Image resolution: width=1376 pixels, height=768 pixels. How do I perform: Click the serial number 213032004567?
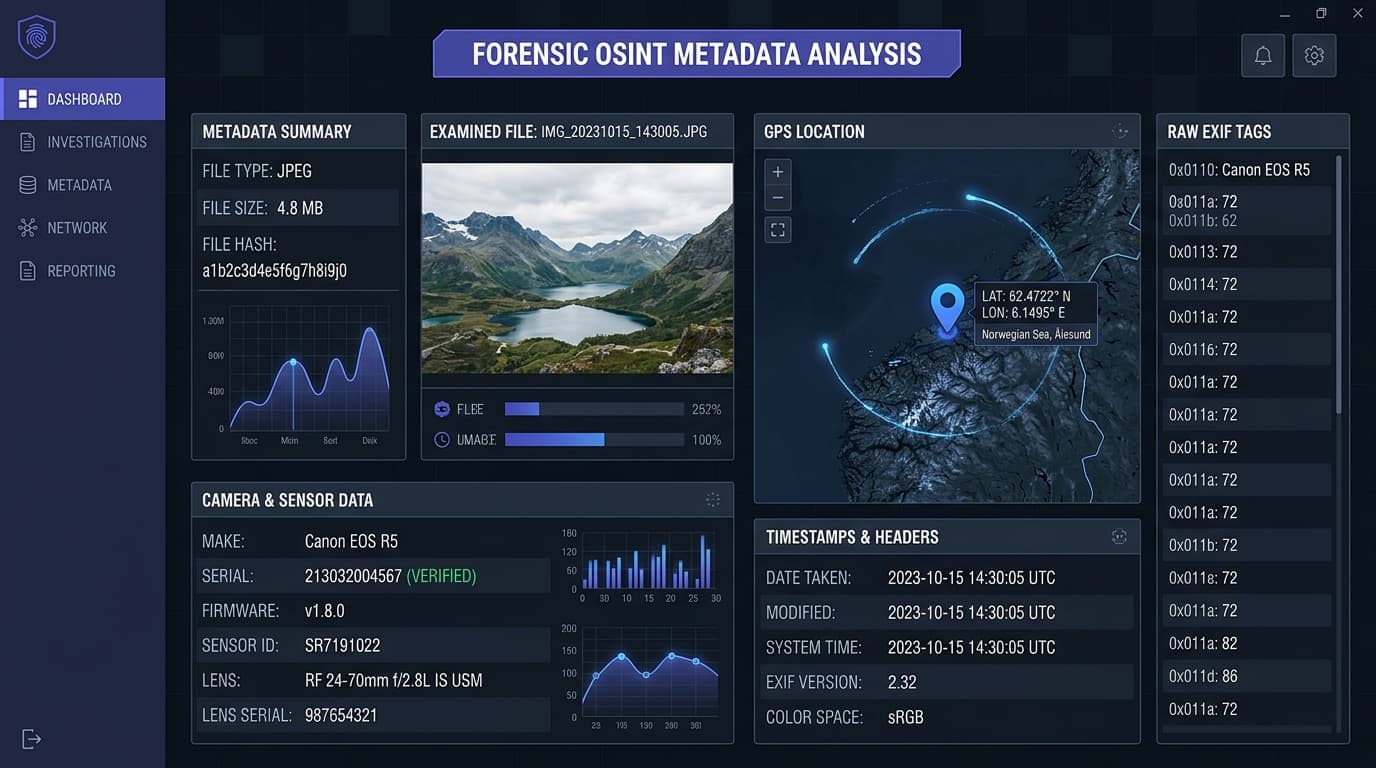(x=353, y=576)
